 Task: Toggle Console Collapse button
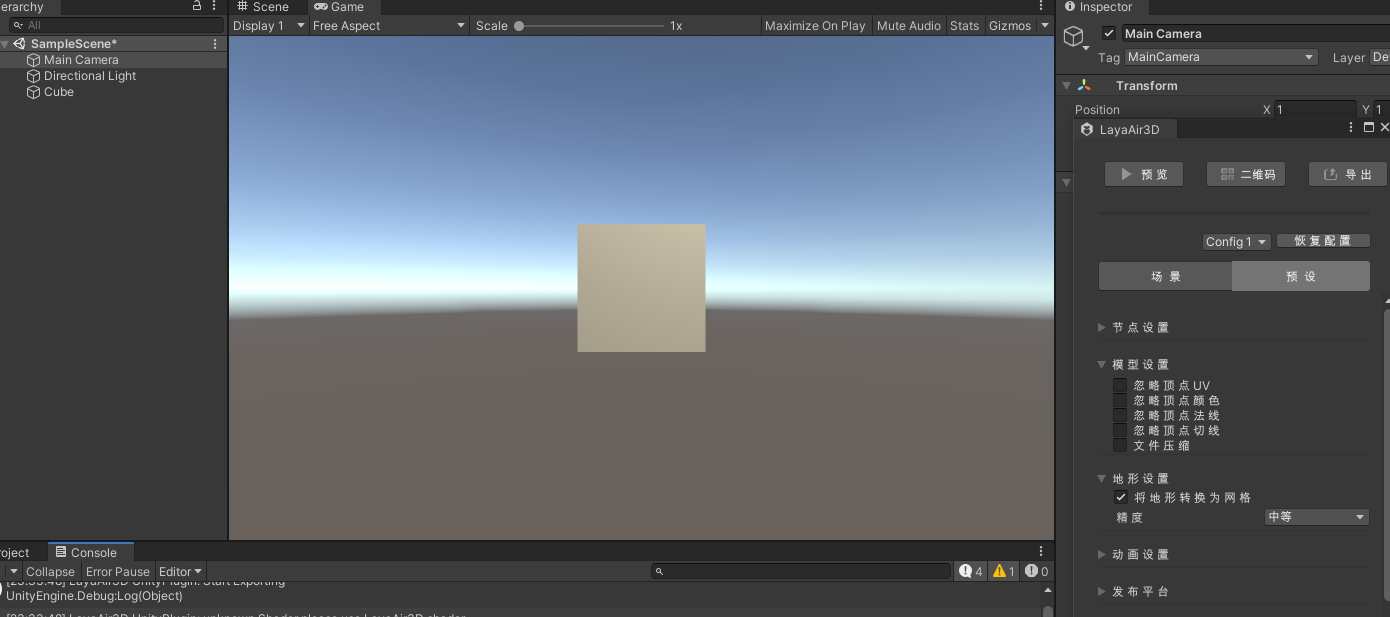click(x=50, y=572)
